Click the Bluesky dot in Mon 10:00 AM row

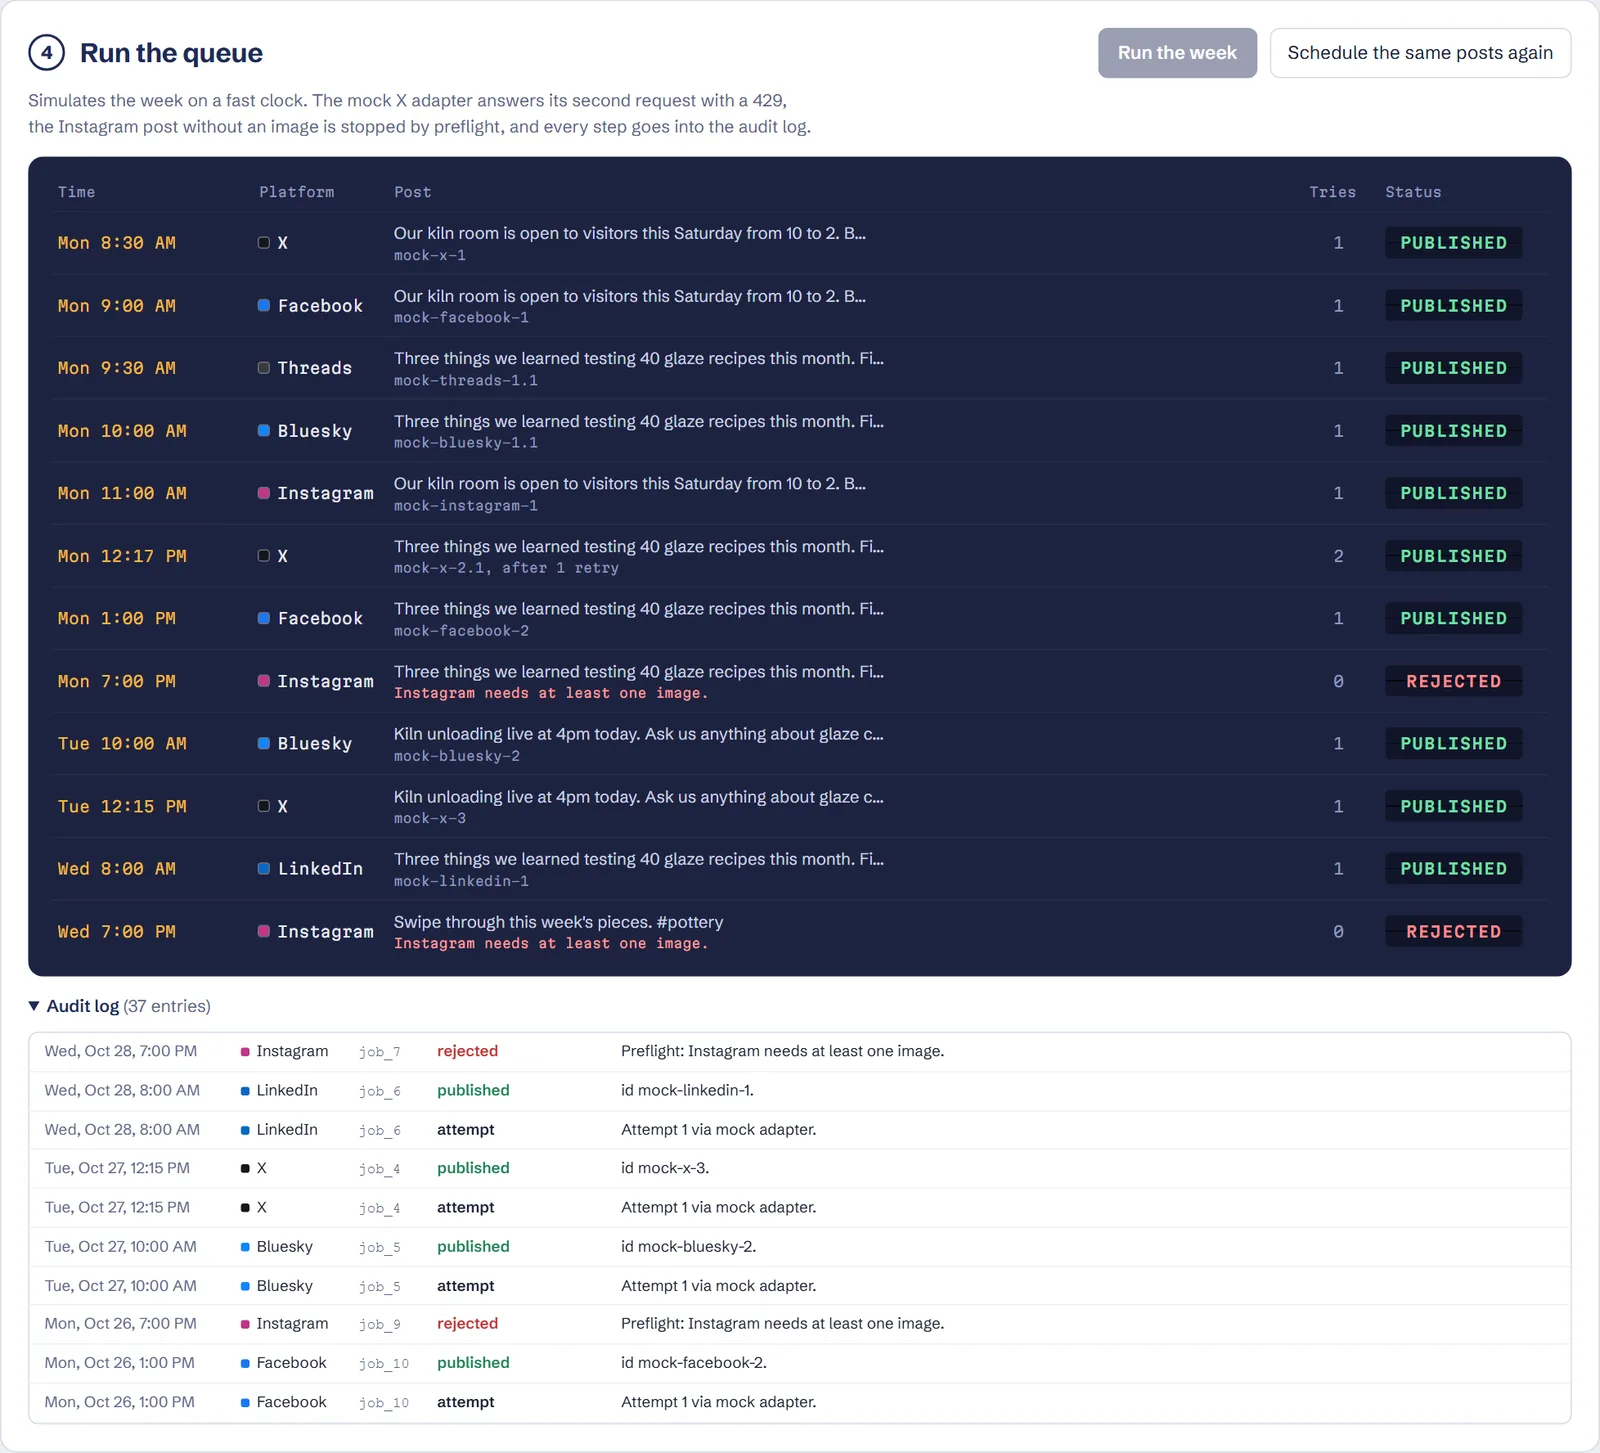[264, 431]
